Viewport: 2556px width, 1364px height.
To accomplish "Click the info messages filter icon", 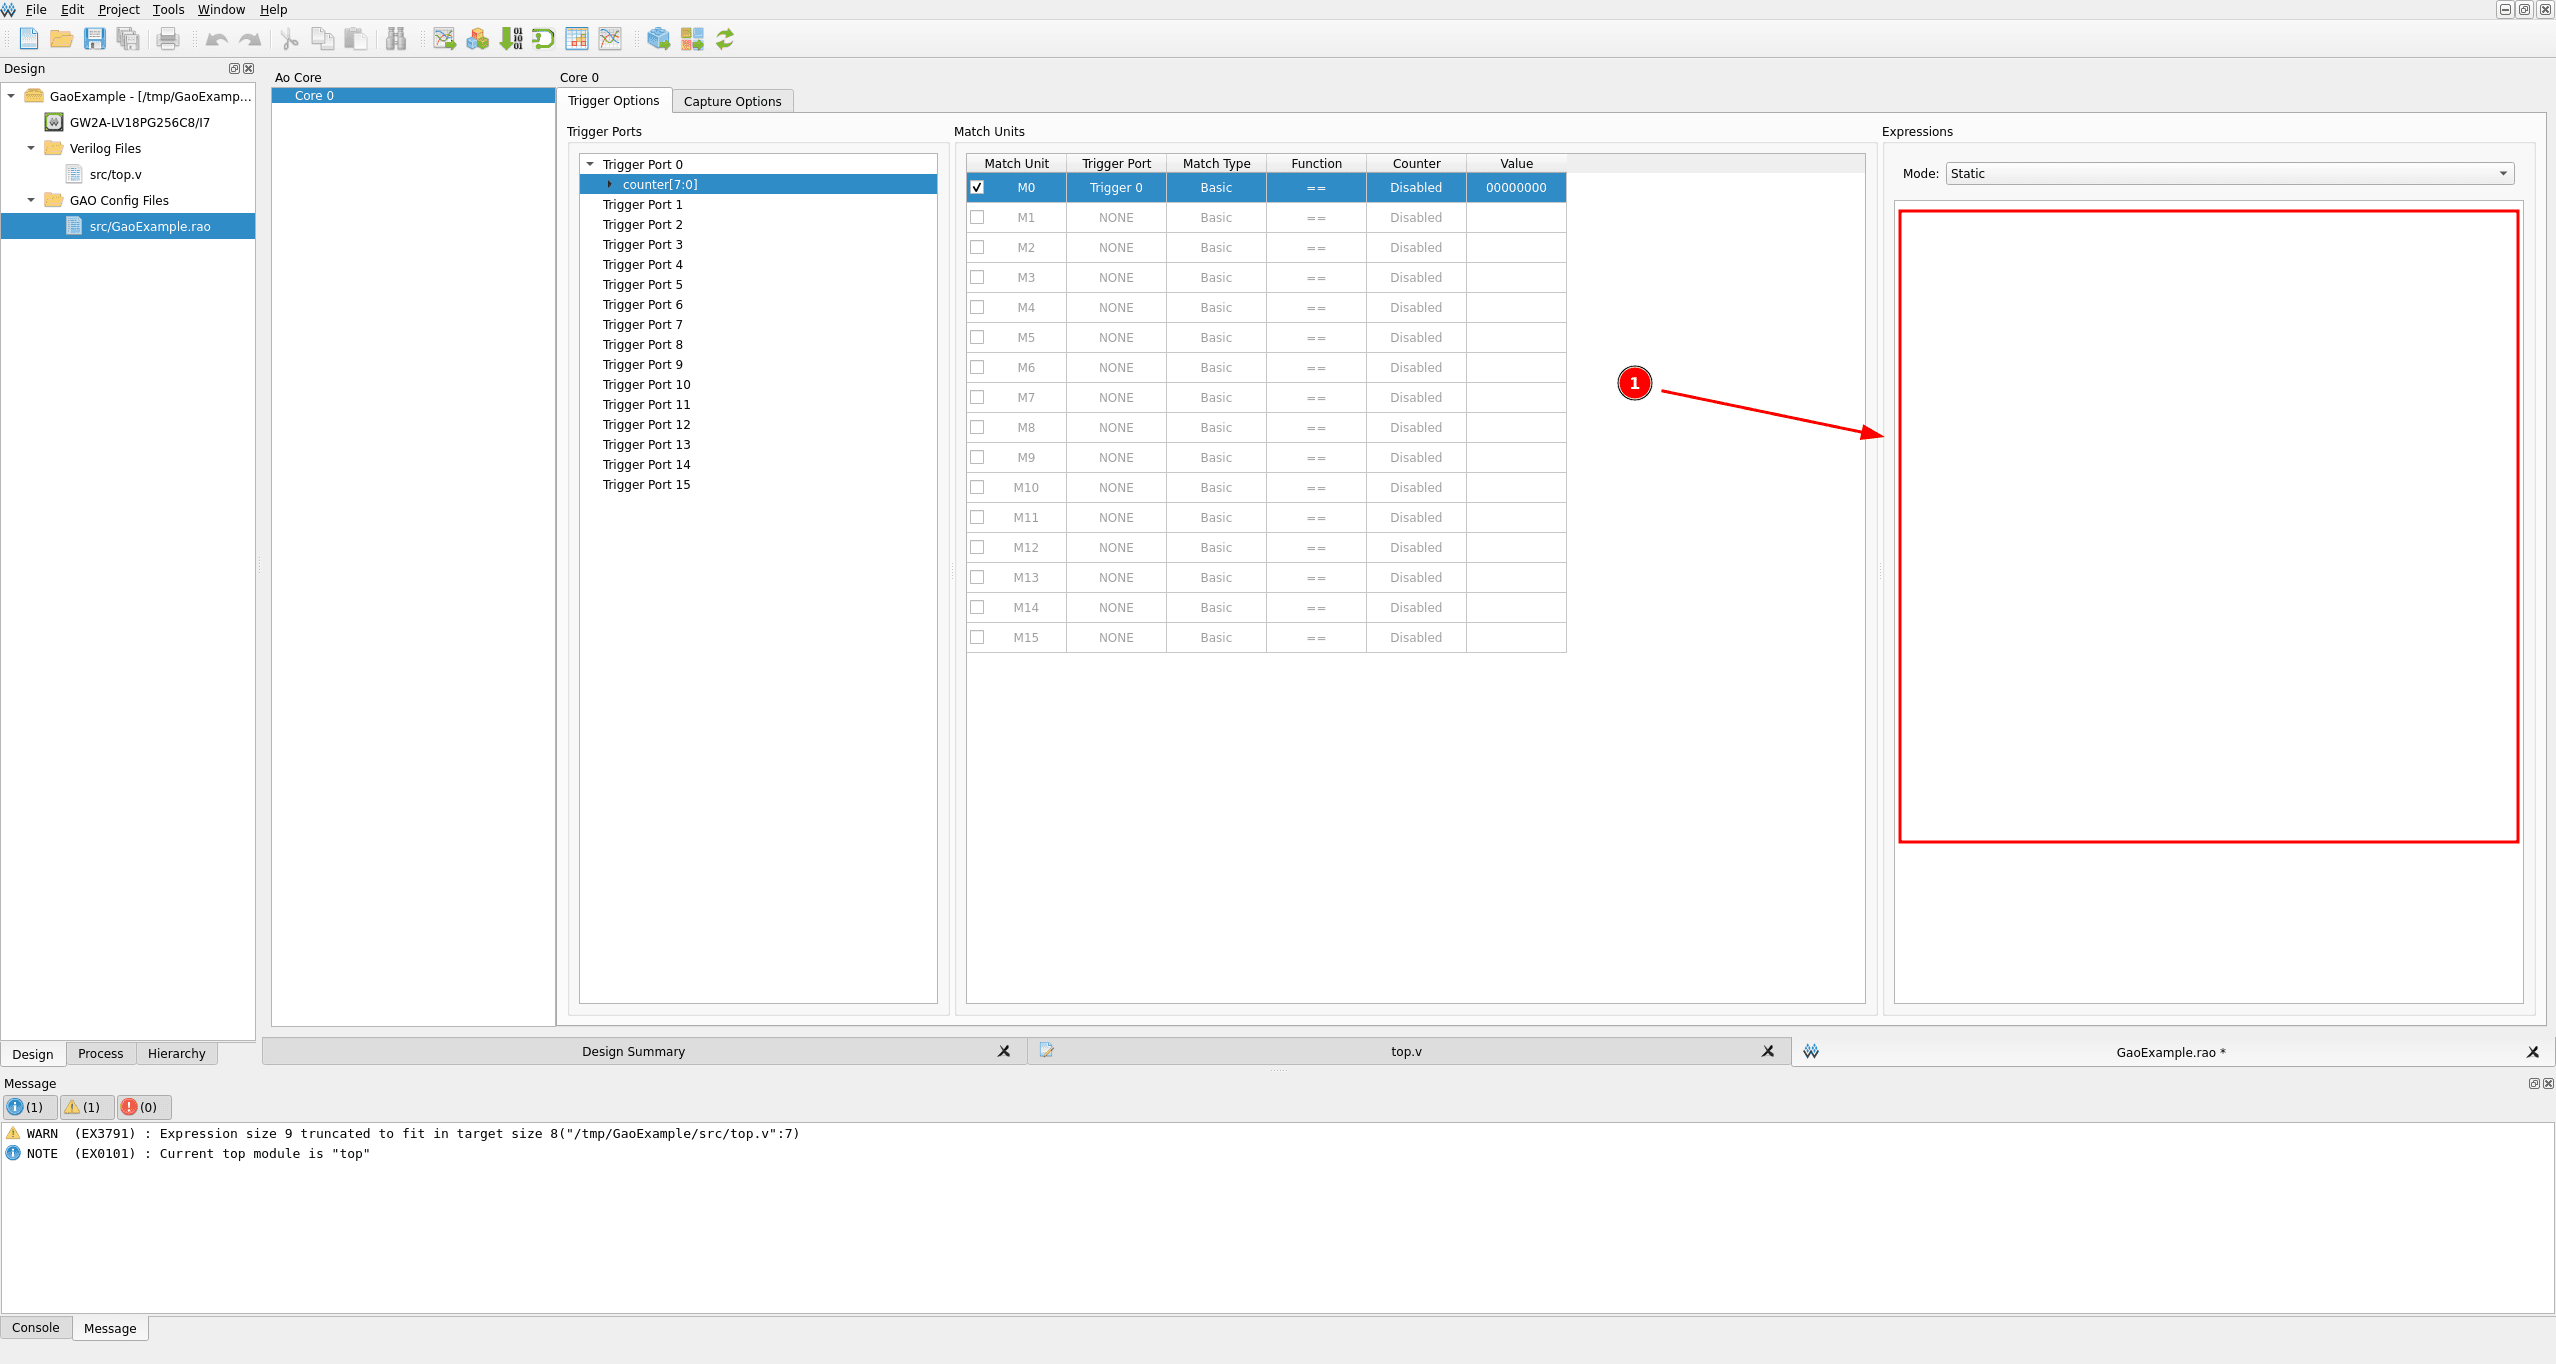I will click(x=28, y=1107).
